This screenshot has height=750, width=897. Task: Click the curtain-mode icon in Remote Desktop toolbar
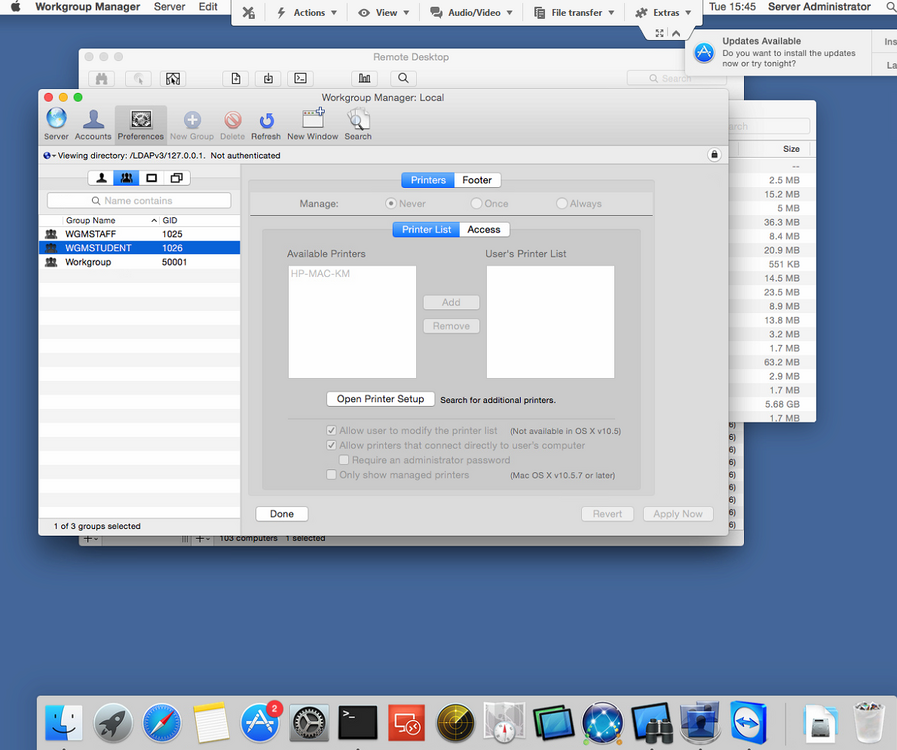pos(173,78)
